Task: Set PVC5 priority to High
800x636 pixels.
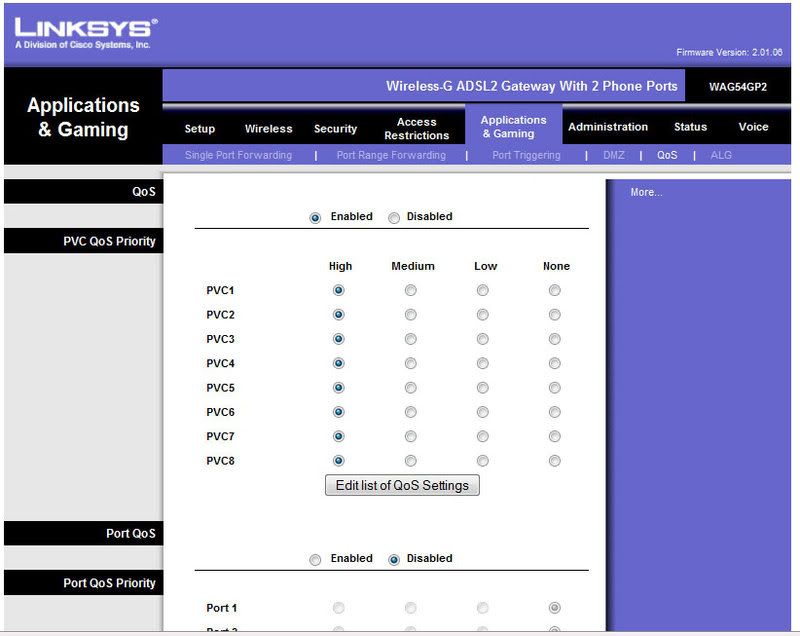Action: coord(338,388)
